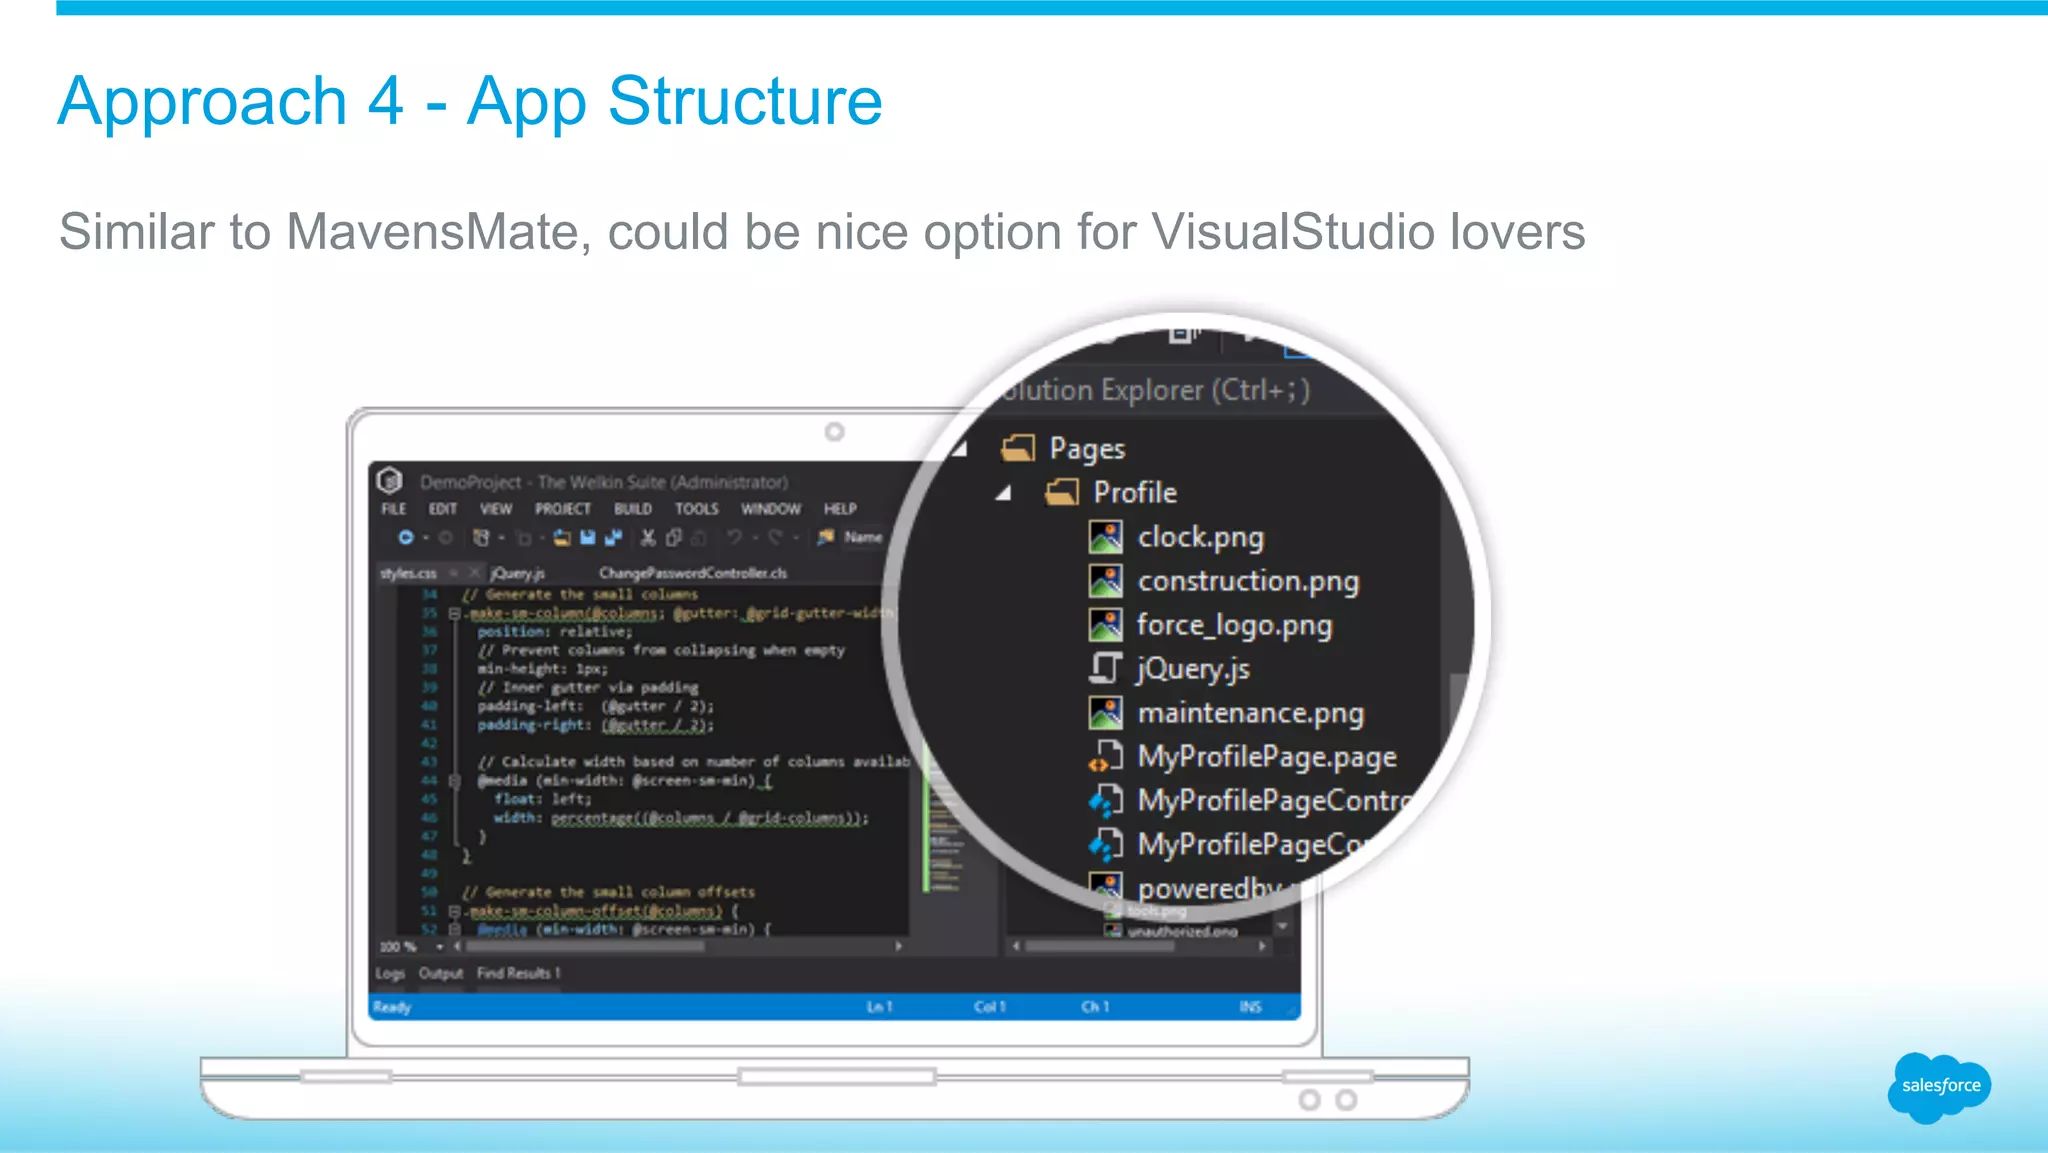Click the 'Ln 1' status indicator
The width and height of the screenshot is (2048, 1153).
879,1007
